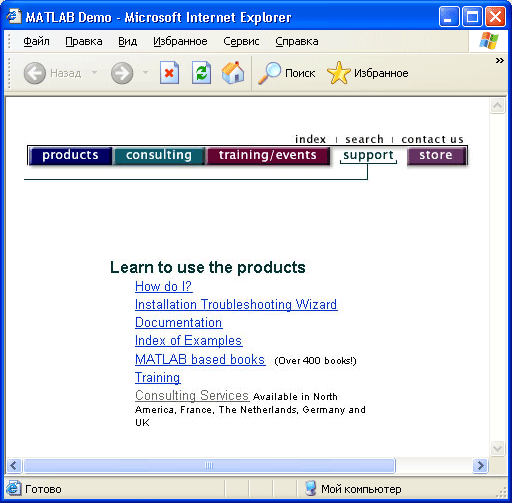Open the Справка menu

click(x=297, y=41)
